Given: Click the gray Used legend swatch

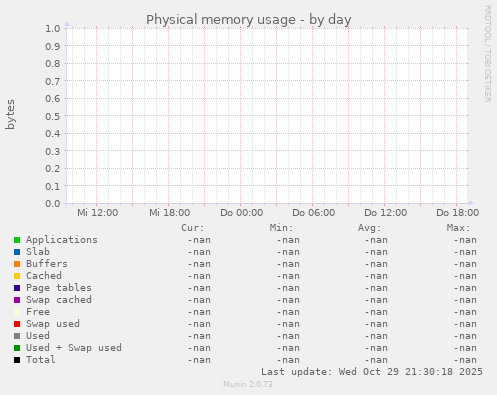Looking at the screenshot, I should (17, 336).
